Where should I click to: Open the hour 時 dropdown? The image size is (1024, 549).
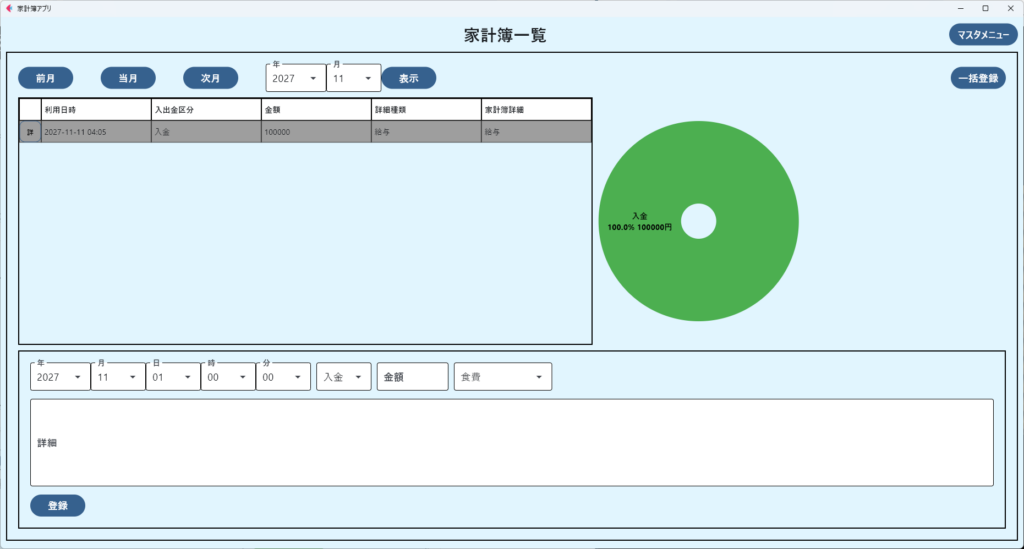click(x=227, y=377)
